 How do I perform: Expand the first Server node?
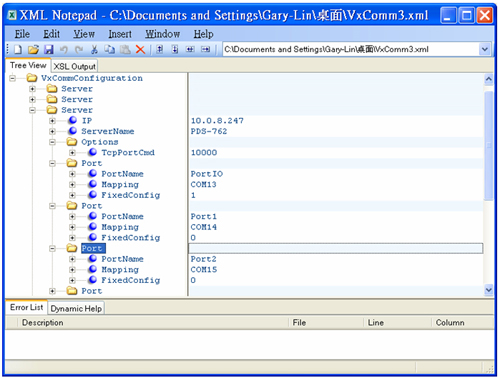click(32, 89)
